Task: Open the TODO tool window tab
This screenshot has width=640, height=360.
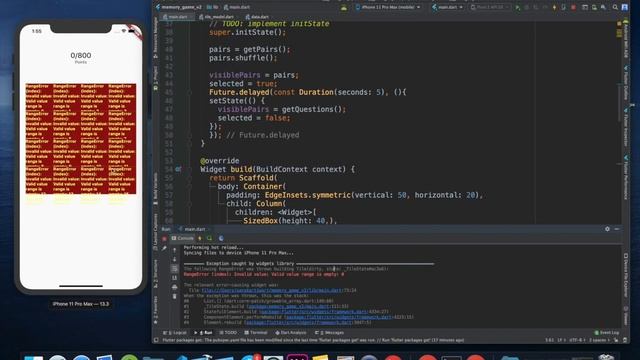Action: 228,333
